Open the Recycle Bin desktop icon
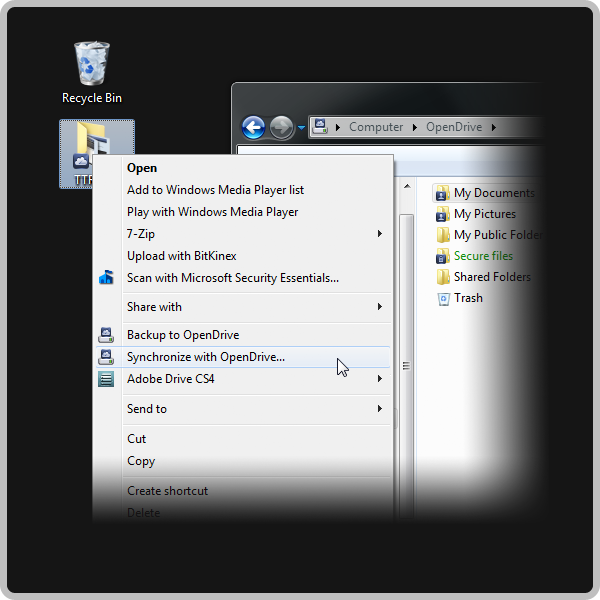600x600 pixels. pyautogui.click(x=92, y=73)
